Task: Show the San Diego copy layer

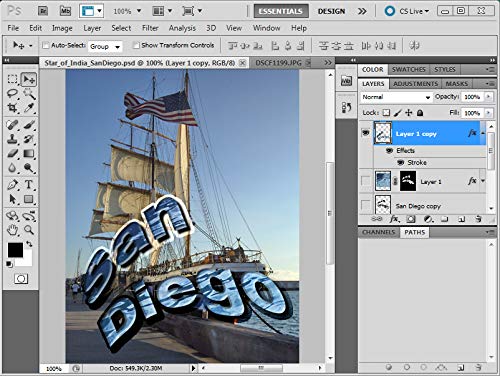Action: (x=366, y=204)
